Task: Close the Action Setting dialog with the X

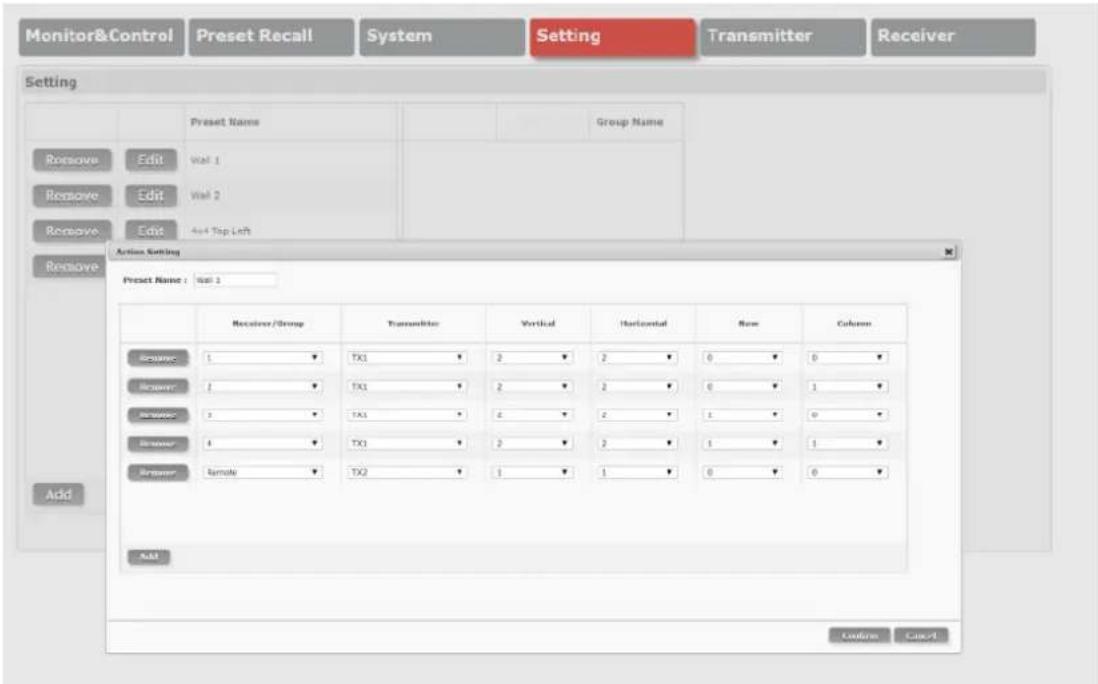Action: (x=949, y=251)
